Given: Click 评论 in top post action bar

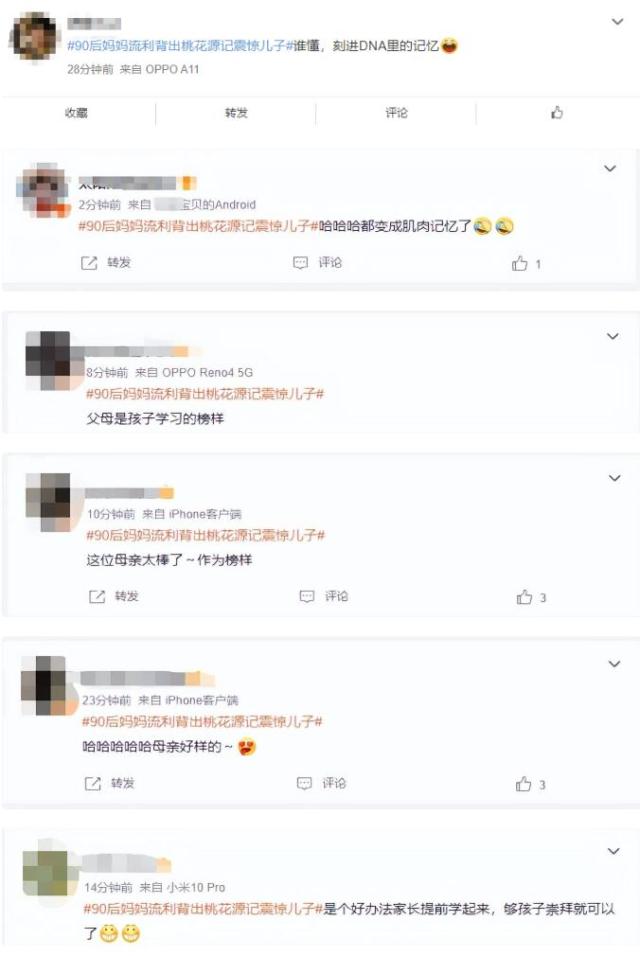Looking at the screenshot, I should (x=396, y=112).
